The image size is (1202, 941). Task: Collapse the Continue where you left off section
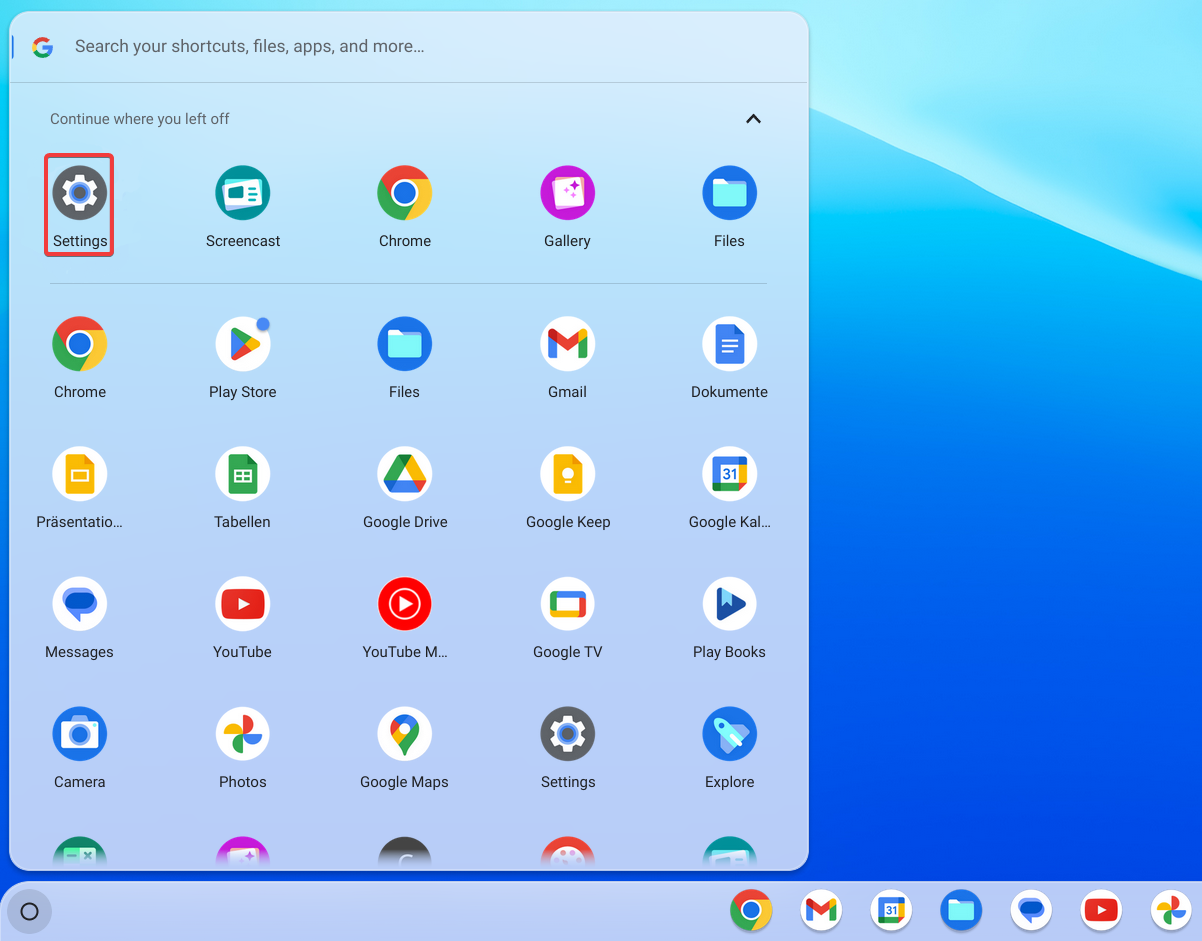click(x=753, y=119)
